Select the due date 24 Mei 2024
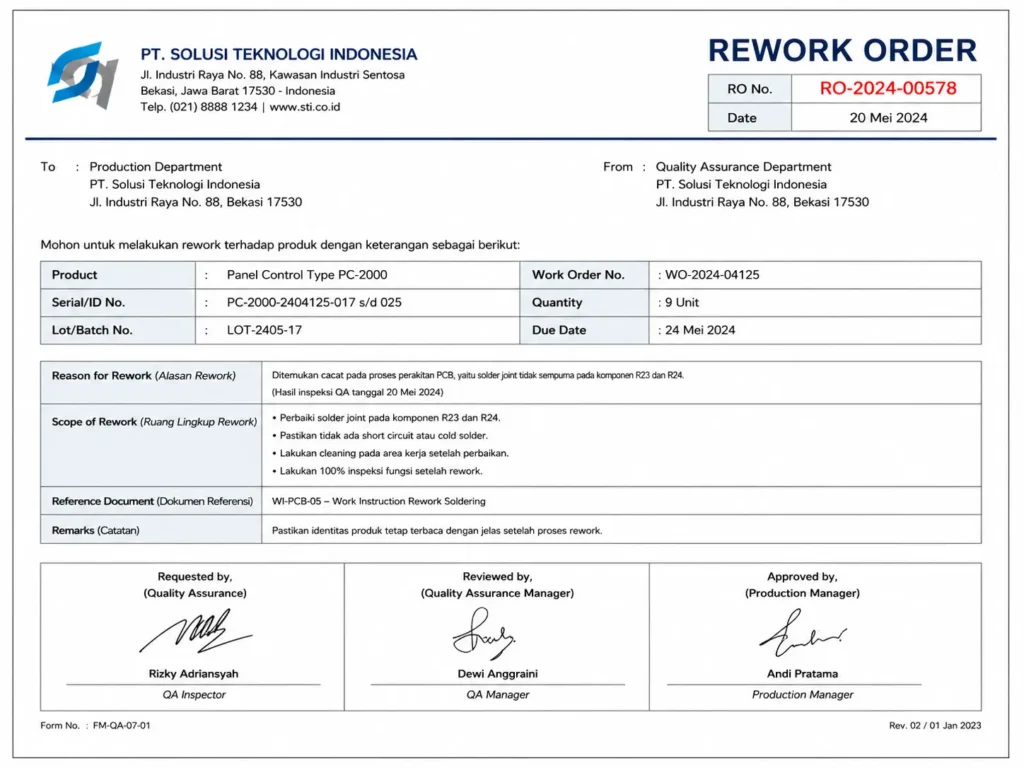This screenshot has width=1024, height=768. (700, 330)
